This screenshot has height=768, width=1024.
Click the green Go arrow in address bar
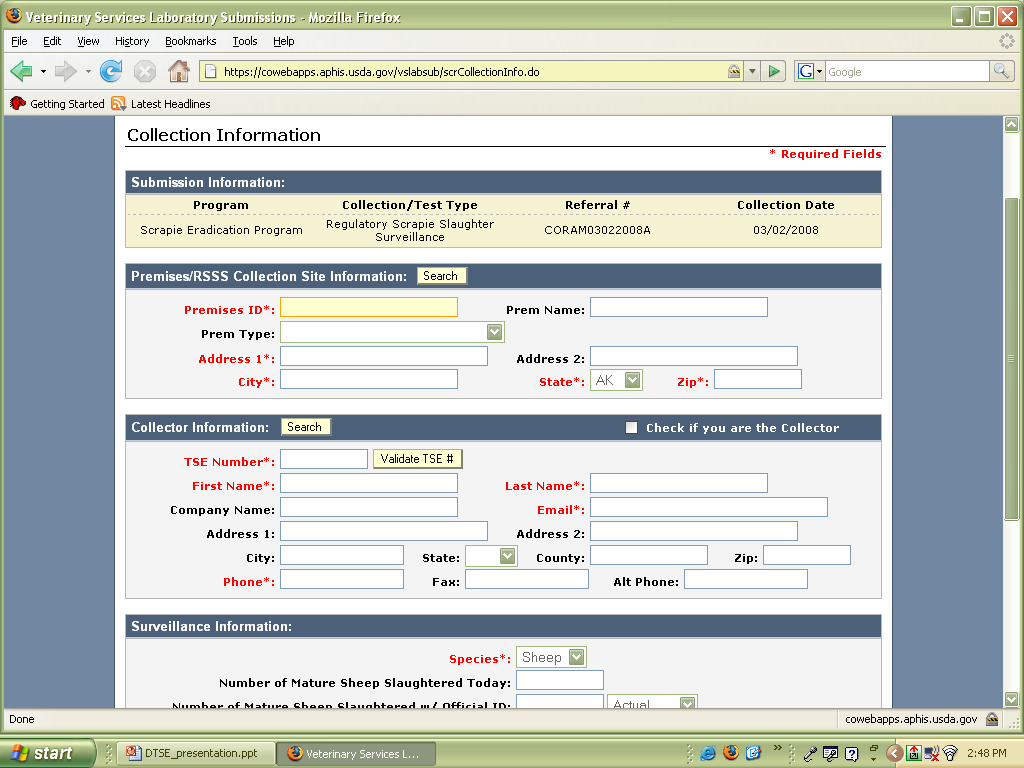click(774, 72)
